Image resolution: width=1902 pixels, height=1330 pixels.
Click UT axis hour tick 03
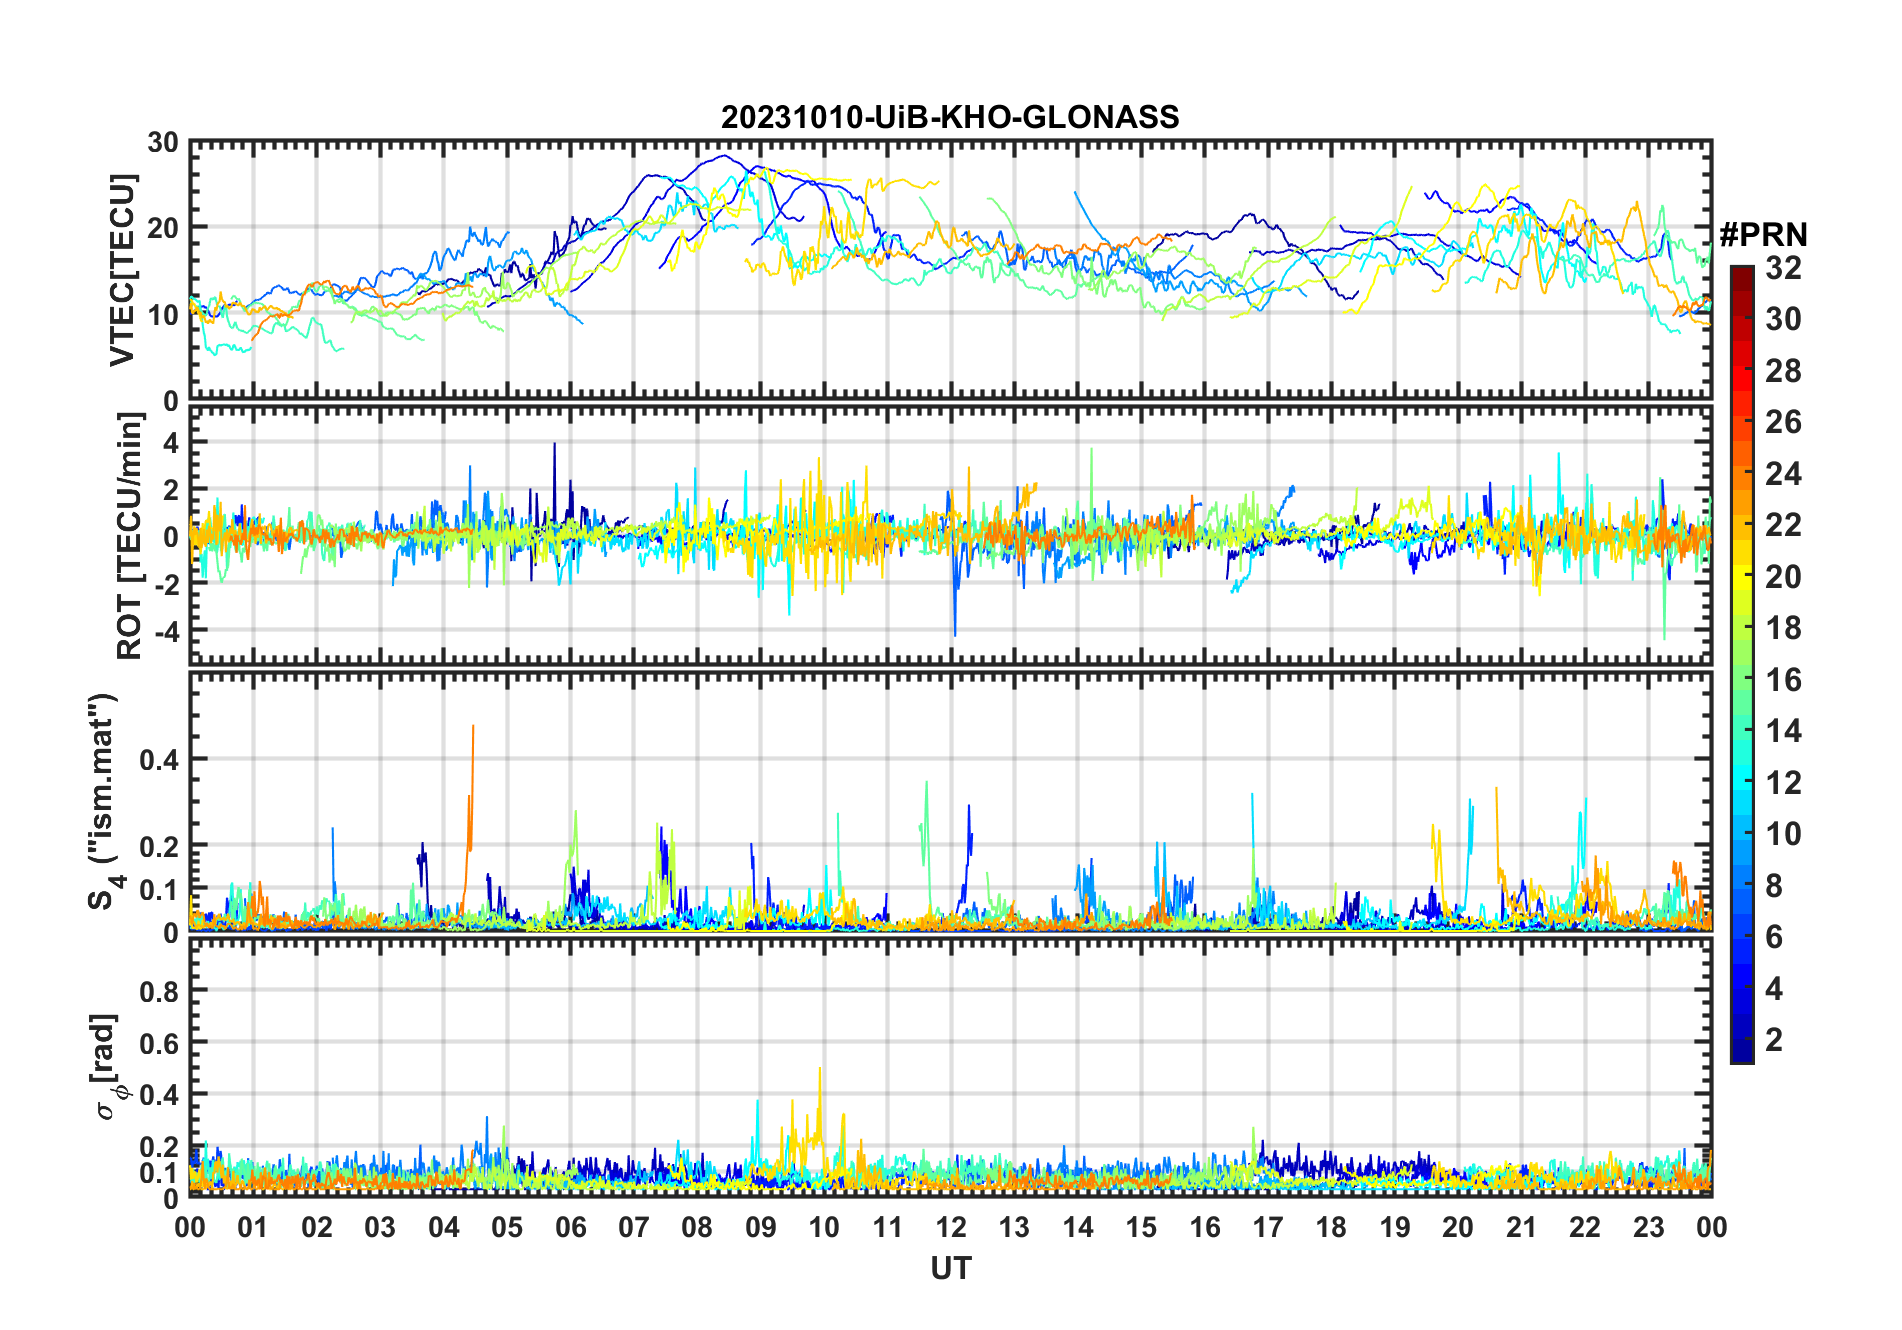(x=380, y=1227)
